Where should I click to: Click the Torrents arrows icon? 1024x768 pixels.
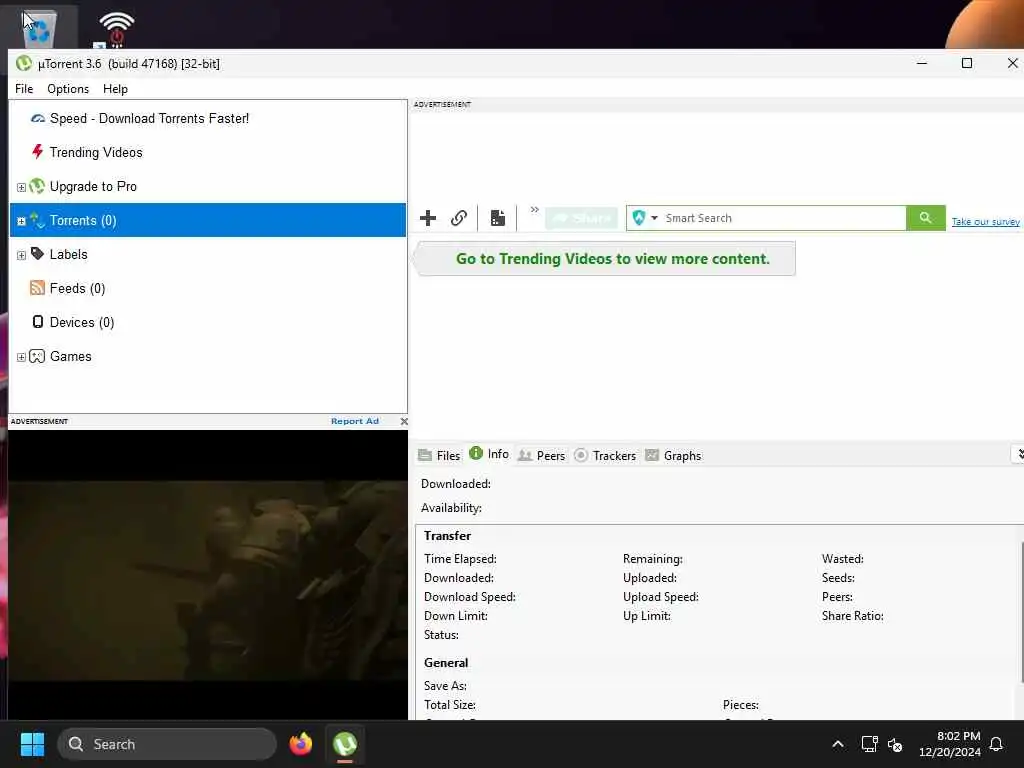coord(37,220)
